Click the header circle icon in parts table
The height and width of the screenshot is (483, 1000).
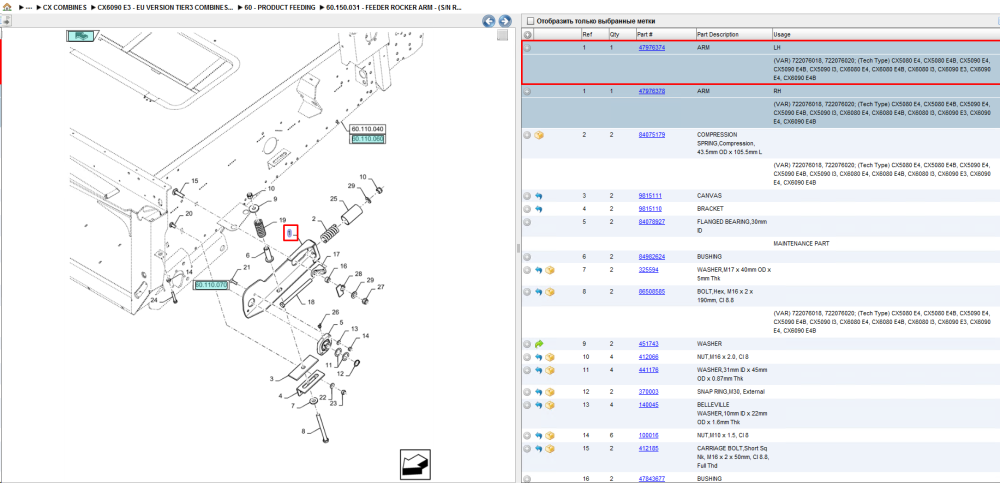(527, 34)
